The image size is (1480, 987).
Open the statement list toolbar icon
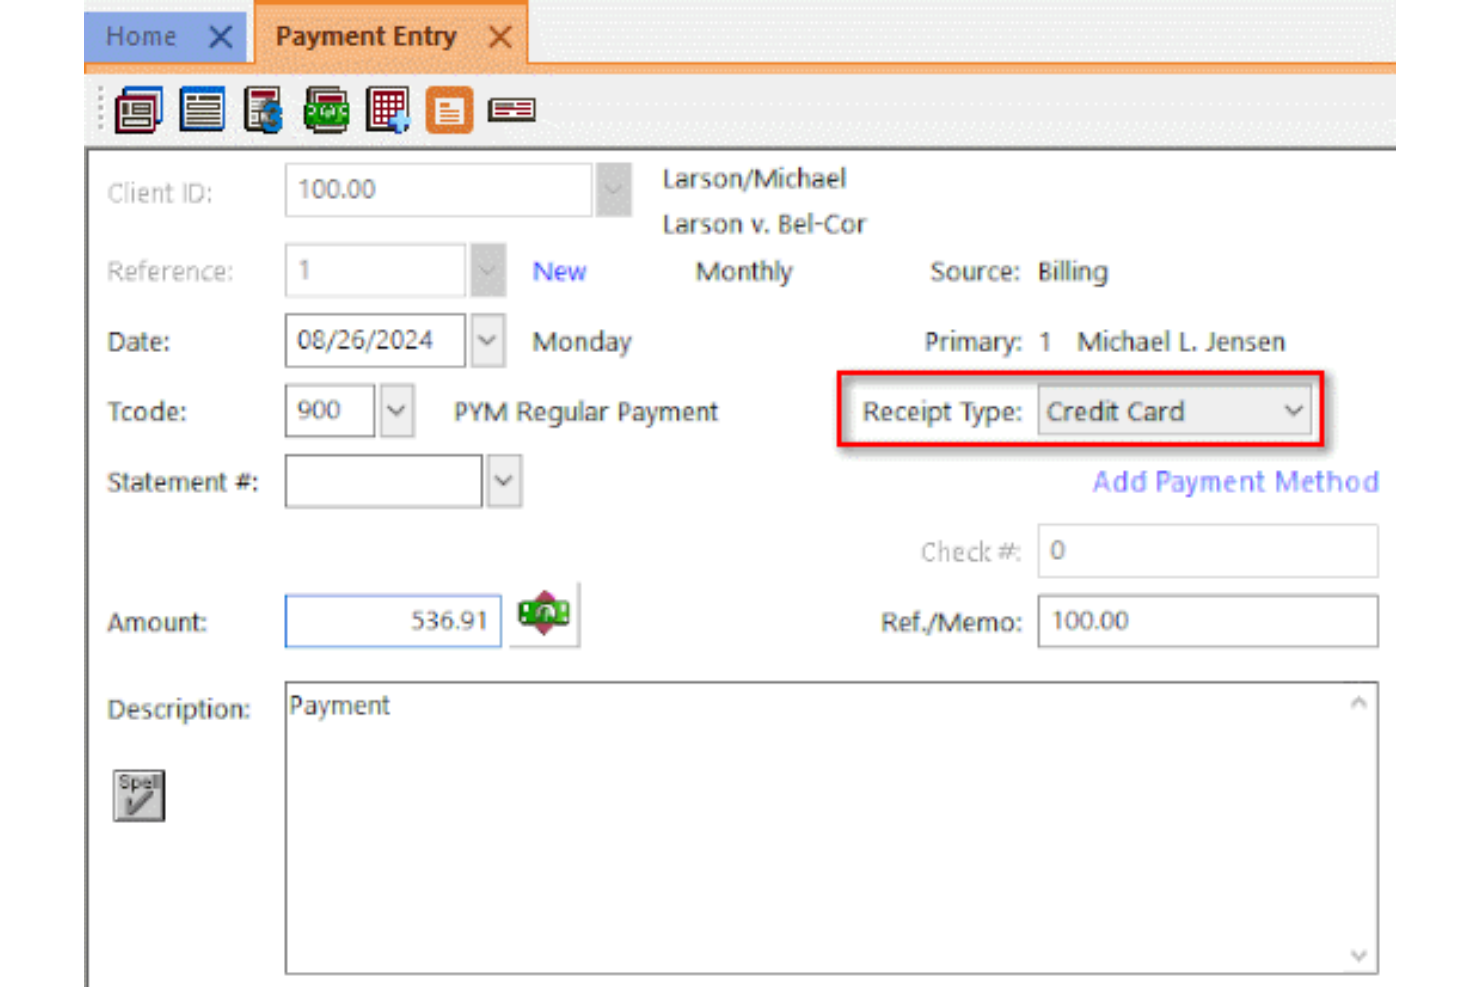tap(200, 110)
